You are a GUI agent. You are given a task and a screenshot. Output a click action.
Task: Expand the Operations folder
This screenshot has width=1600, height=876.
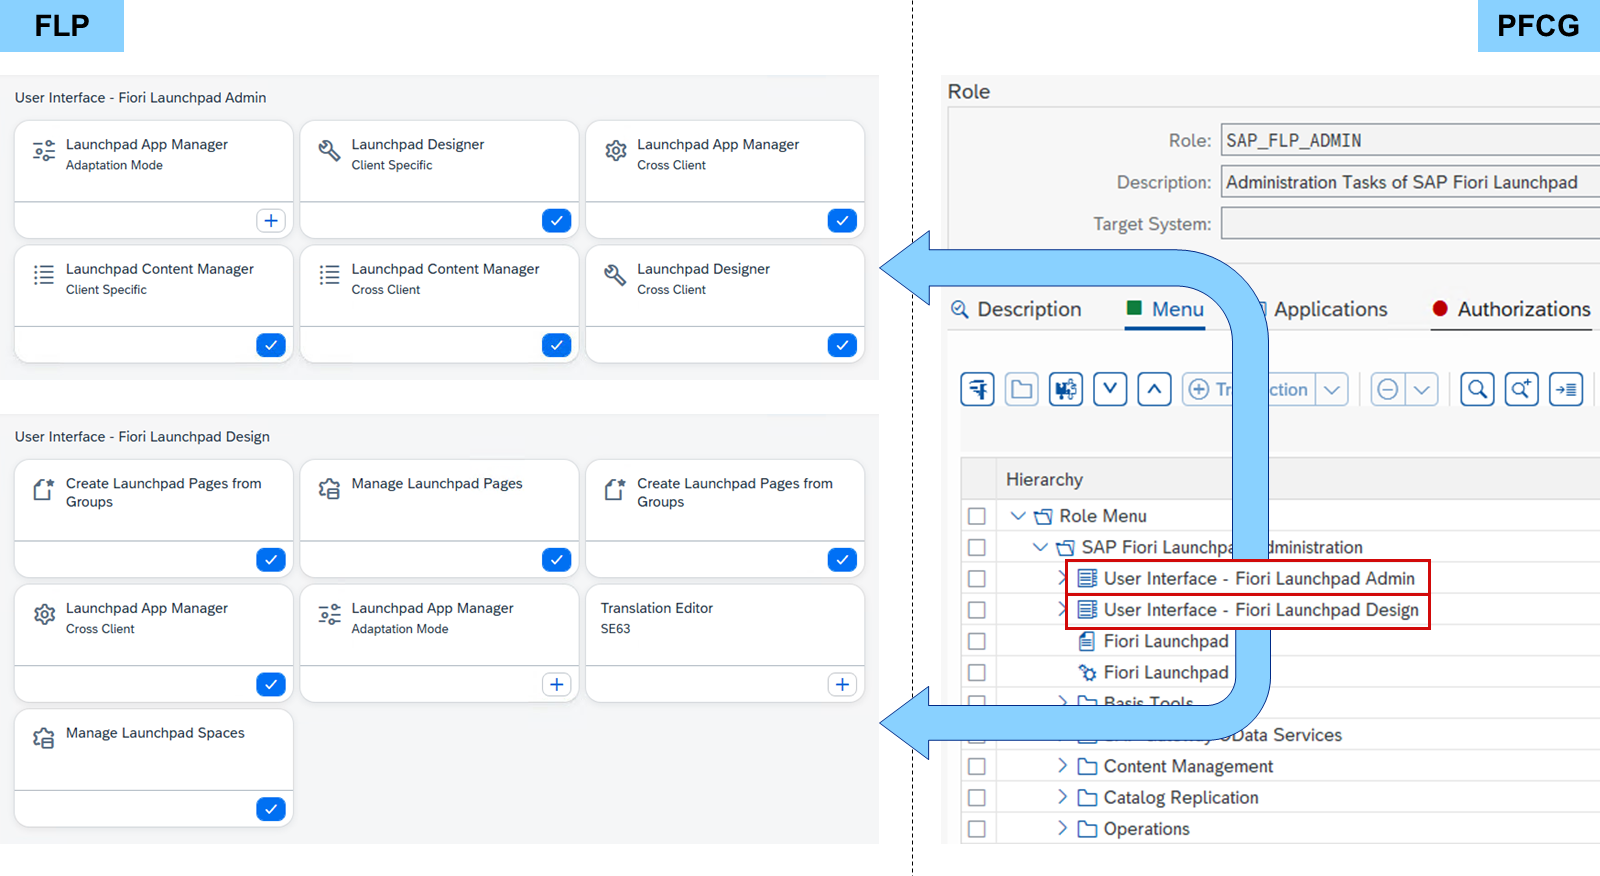[x=1062, y=828]
